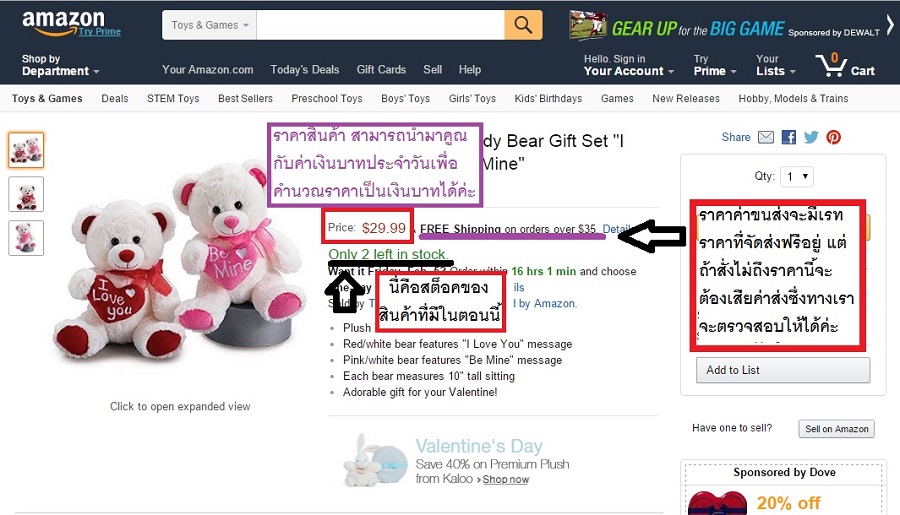The height and width of the screenshot is (515, 900).
Task: Open Your Account dropdown
Action: [x=629, y=65]
